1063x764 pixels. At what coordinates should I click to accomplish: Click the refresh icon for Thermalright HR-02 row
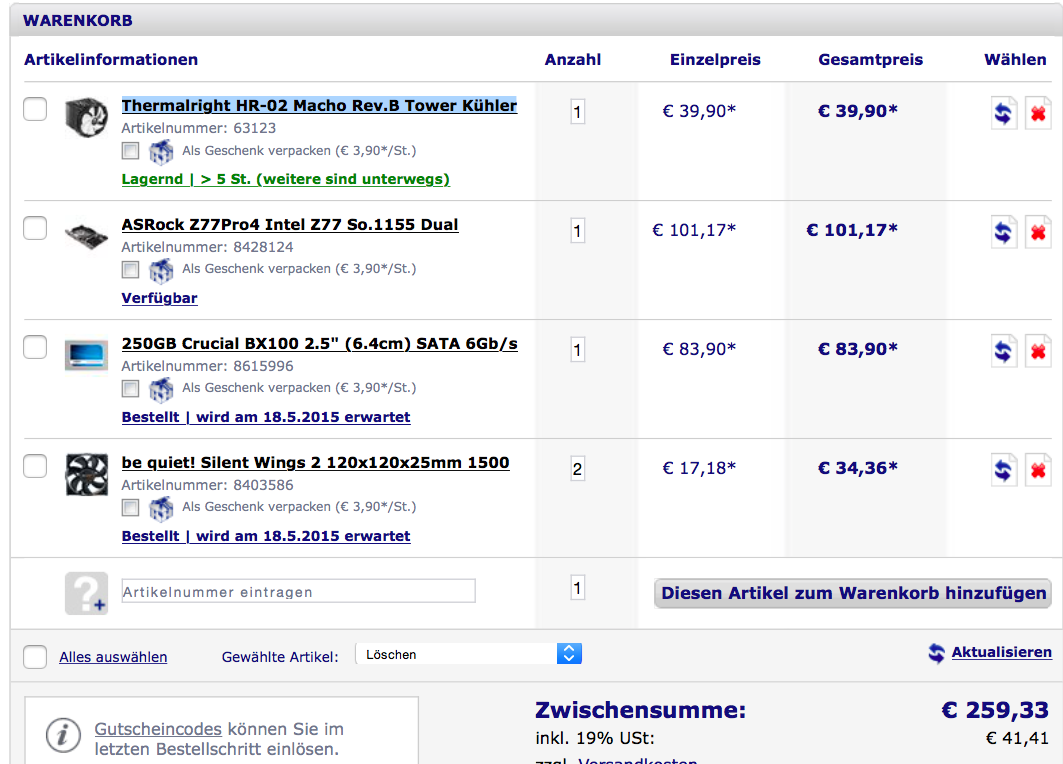pyautogui.click(x=1003, y=112)
